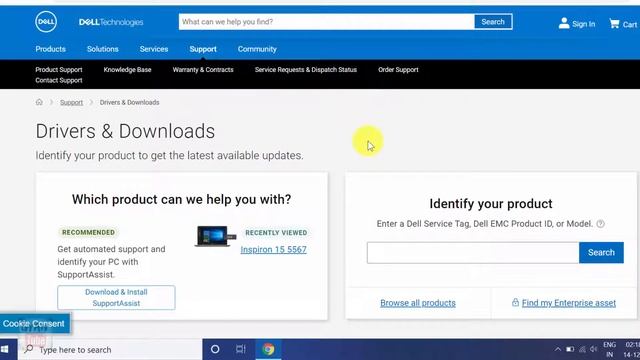640x360 pixels.
Task: Click the Sign In user icon
Action: click(x=564, y=23)
